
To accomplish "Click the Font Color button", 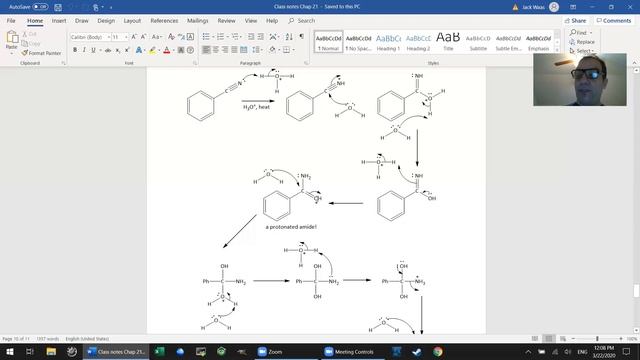I will coord(167,50).
